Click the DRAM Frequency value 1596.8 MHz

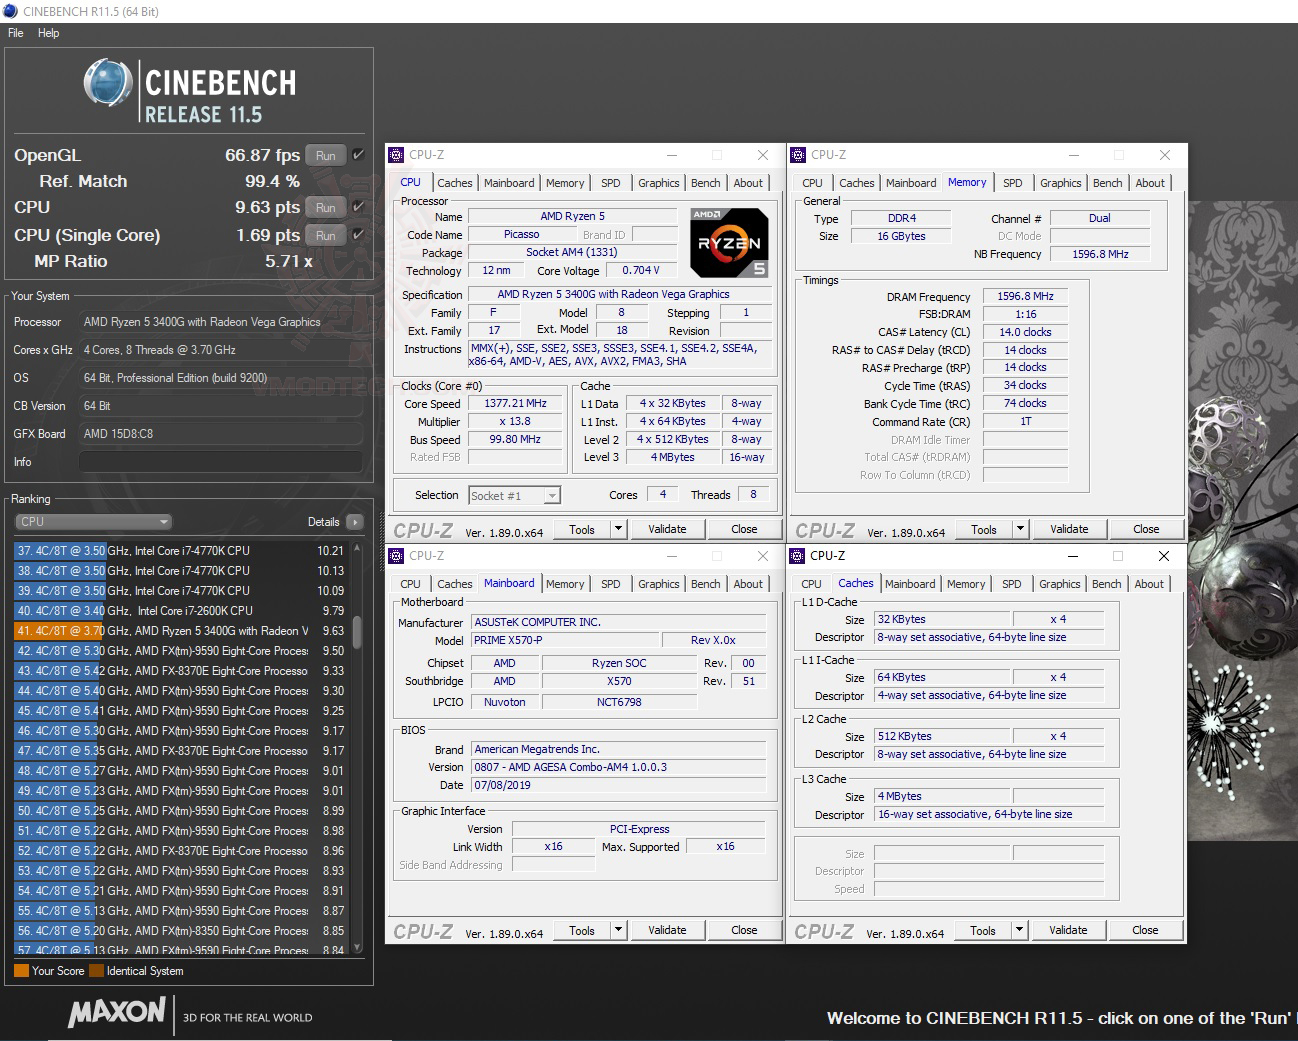pyautogui.click(x=1025, y=296)
